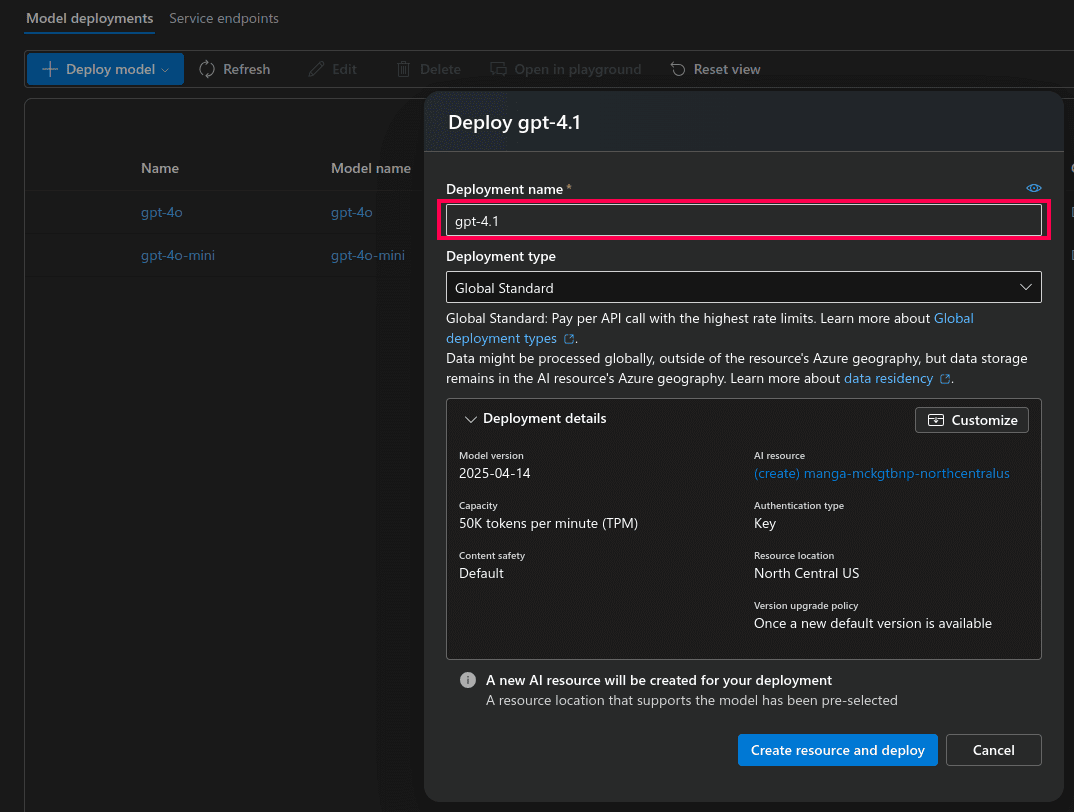1074x812 pixels.
Task: Click inside the deployment name field
Action: coord(744,219)
